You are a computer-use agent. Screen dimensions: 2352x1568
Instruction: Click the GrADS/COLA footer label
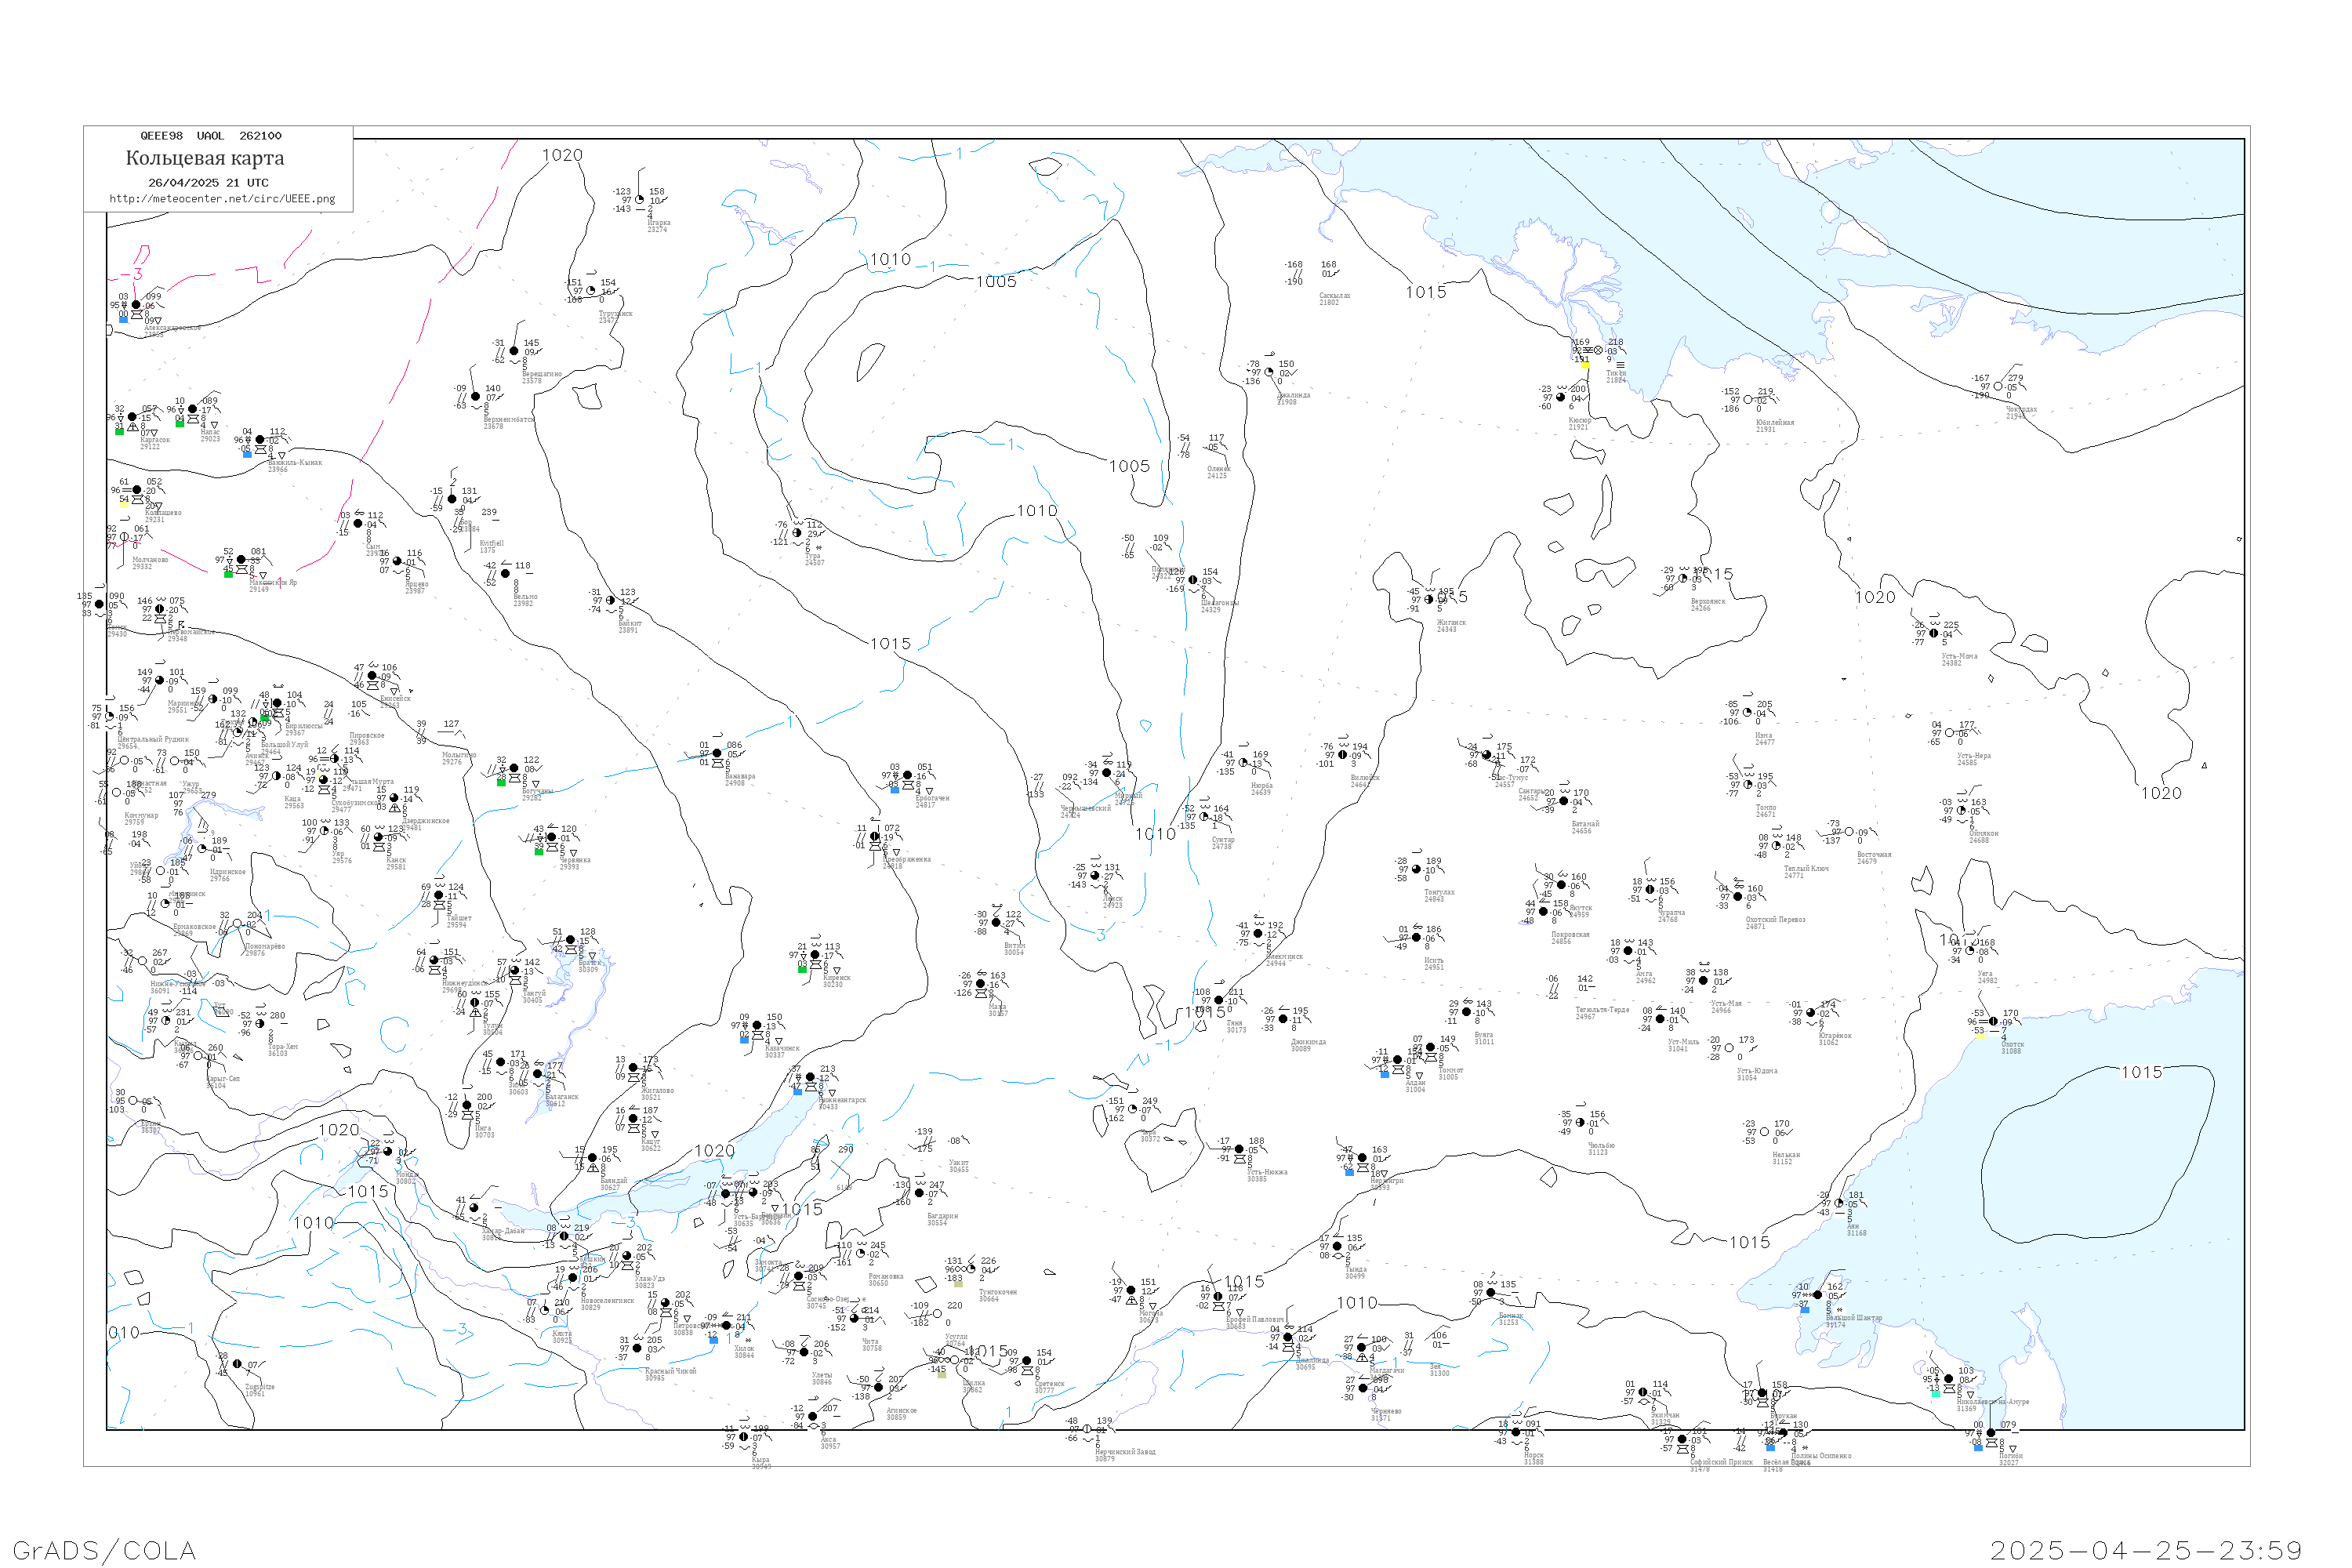click(104, 1550)
